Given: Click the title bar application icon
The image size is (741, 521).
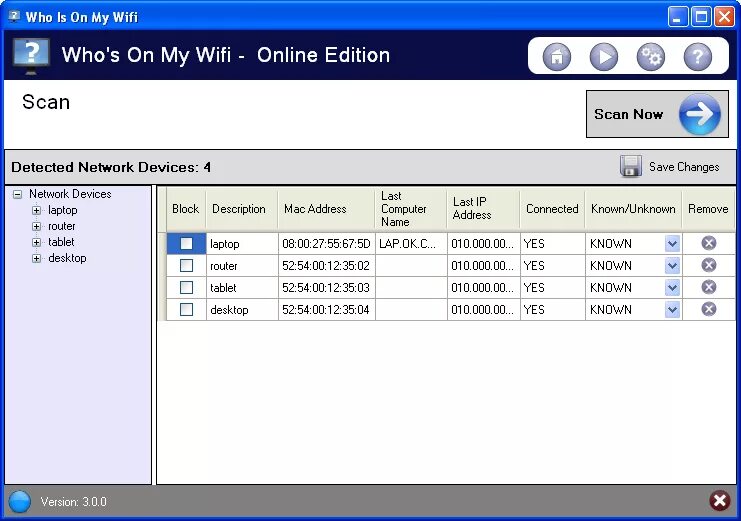Looking at the screenshot, I should pos(14,17).
